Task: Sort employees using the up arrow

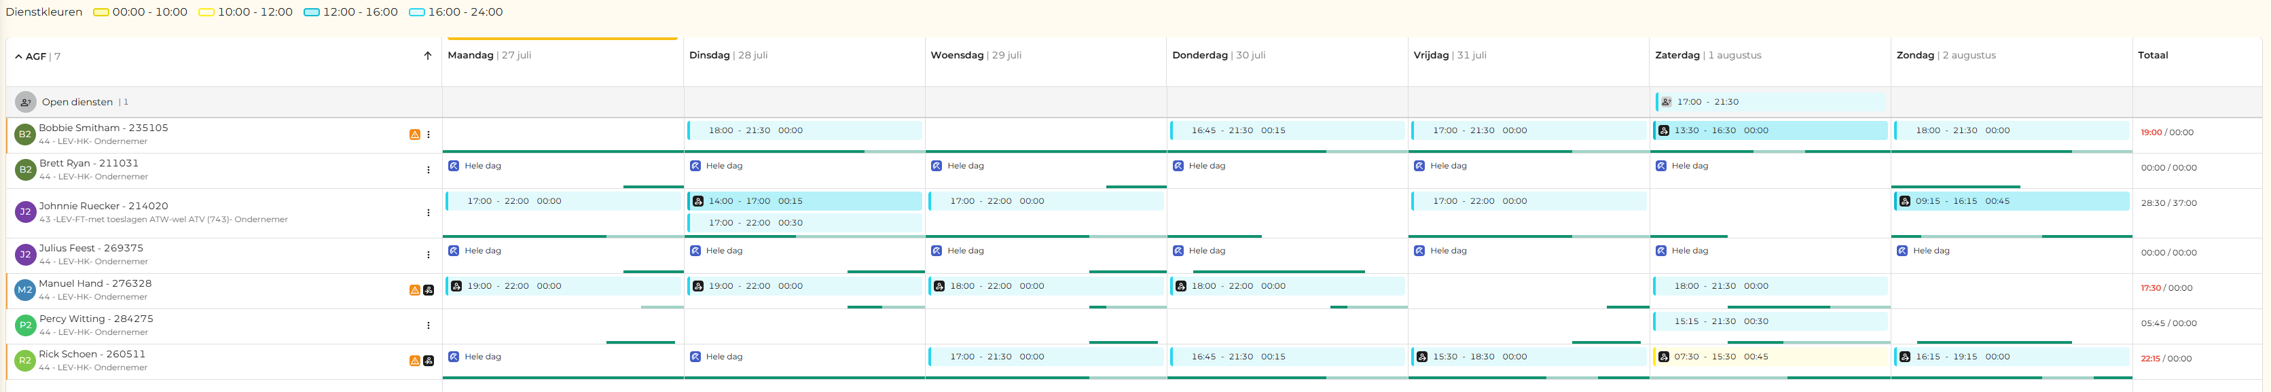Action: tap(428, 56)
